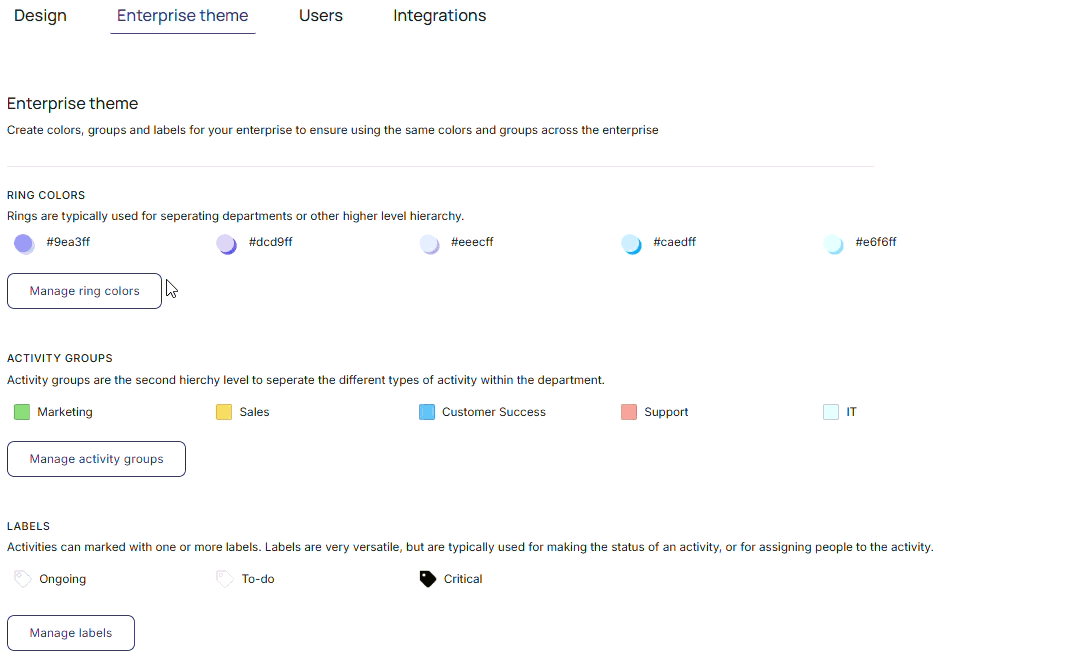This screenshot has width=1066, height=664.
Task: Click the Manage labels button
Action: (71, 633)
